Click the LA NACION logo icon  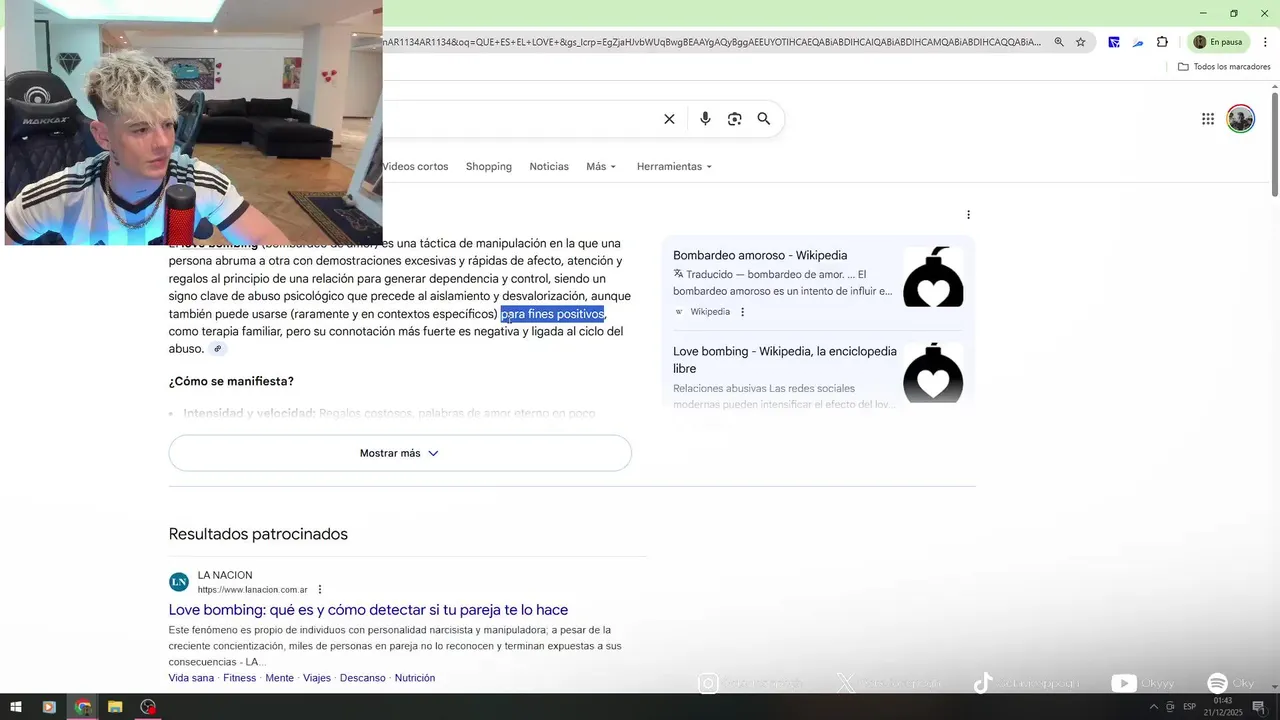179,582
